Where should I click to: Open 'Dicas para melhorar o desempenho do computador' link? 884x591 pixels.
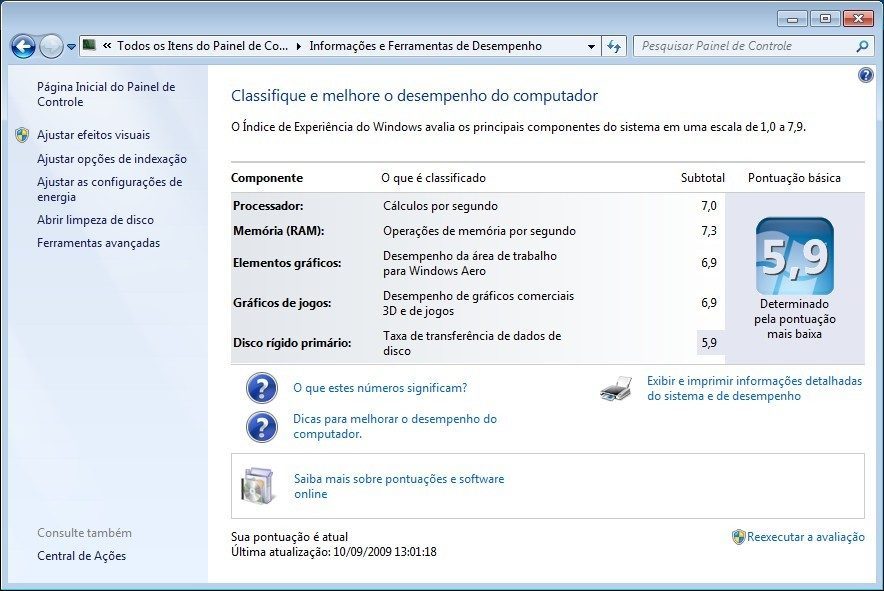point(395,426)
